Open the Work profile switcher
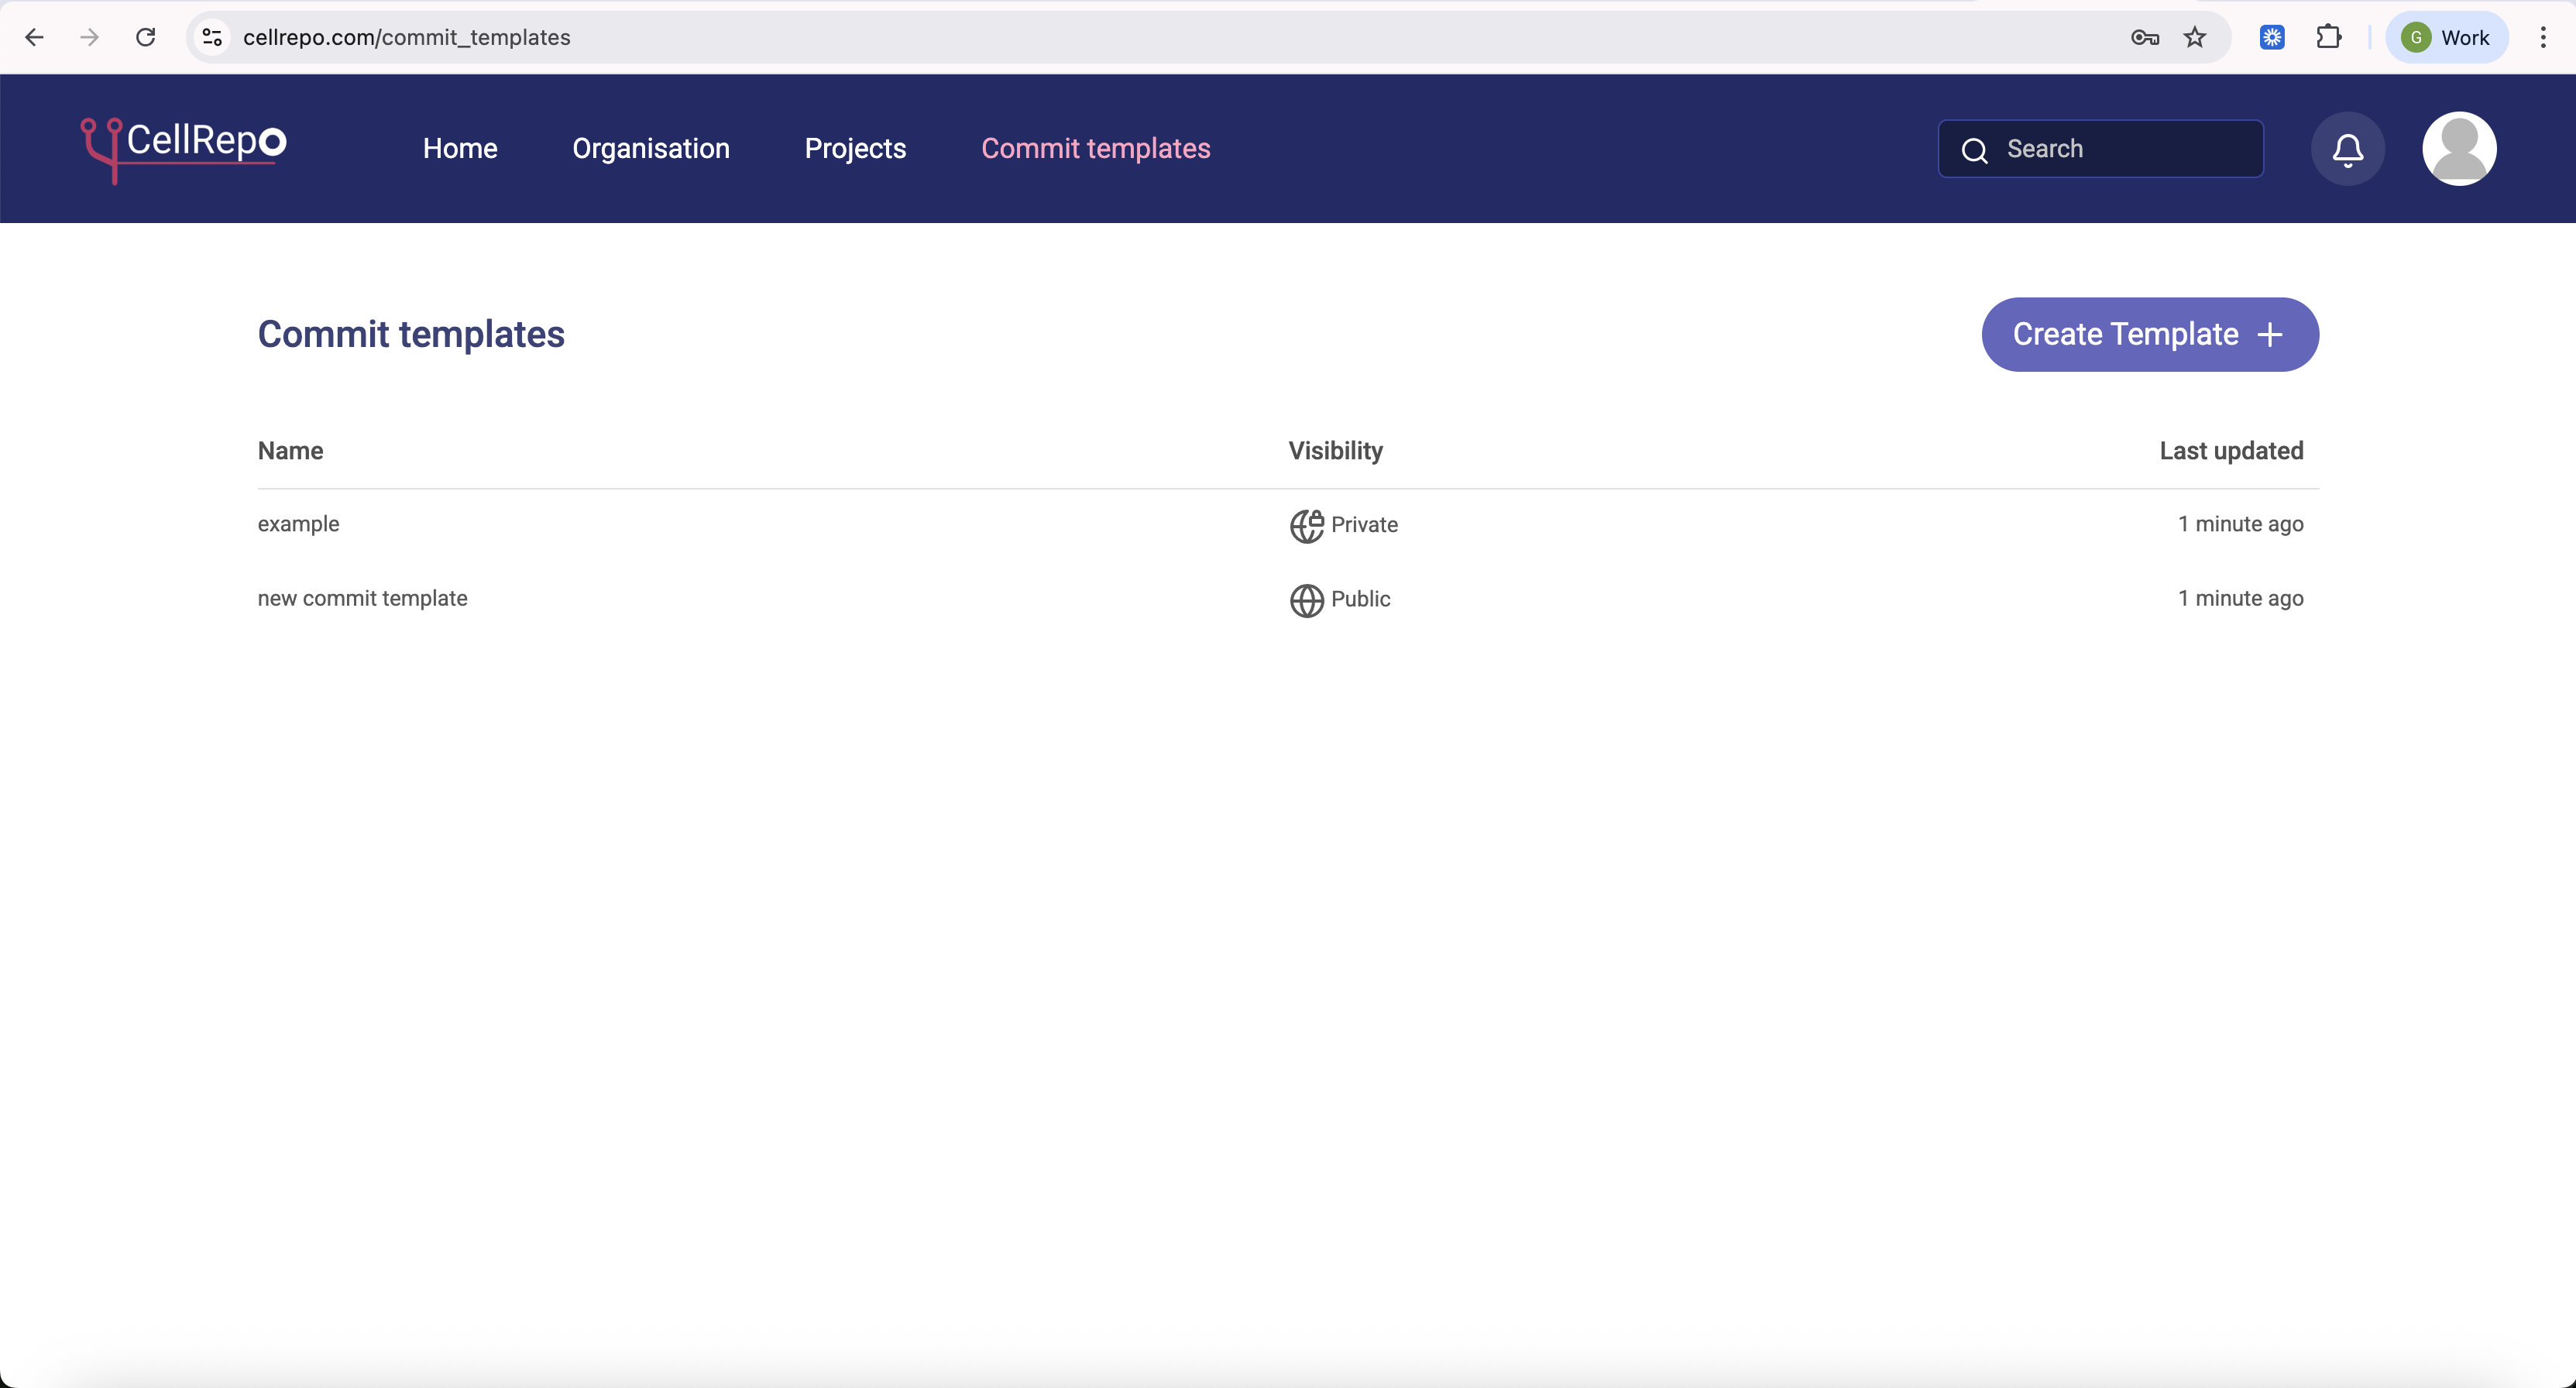Image resolution: width=2576 pixels, height=1388 pixels. coord(2446,38)
